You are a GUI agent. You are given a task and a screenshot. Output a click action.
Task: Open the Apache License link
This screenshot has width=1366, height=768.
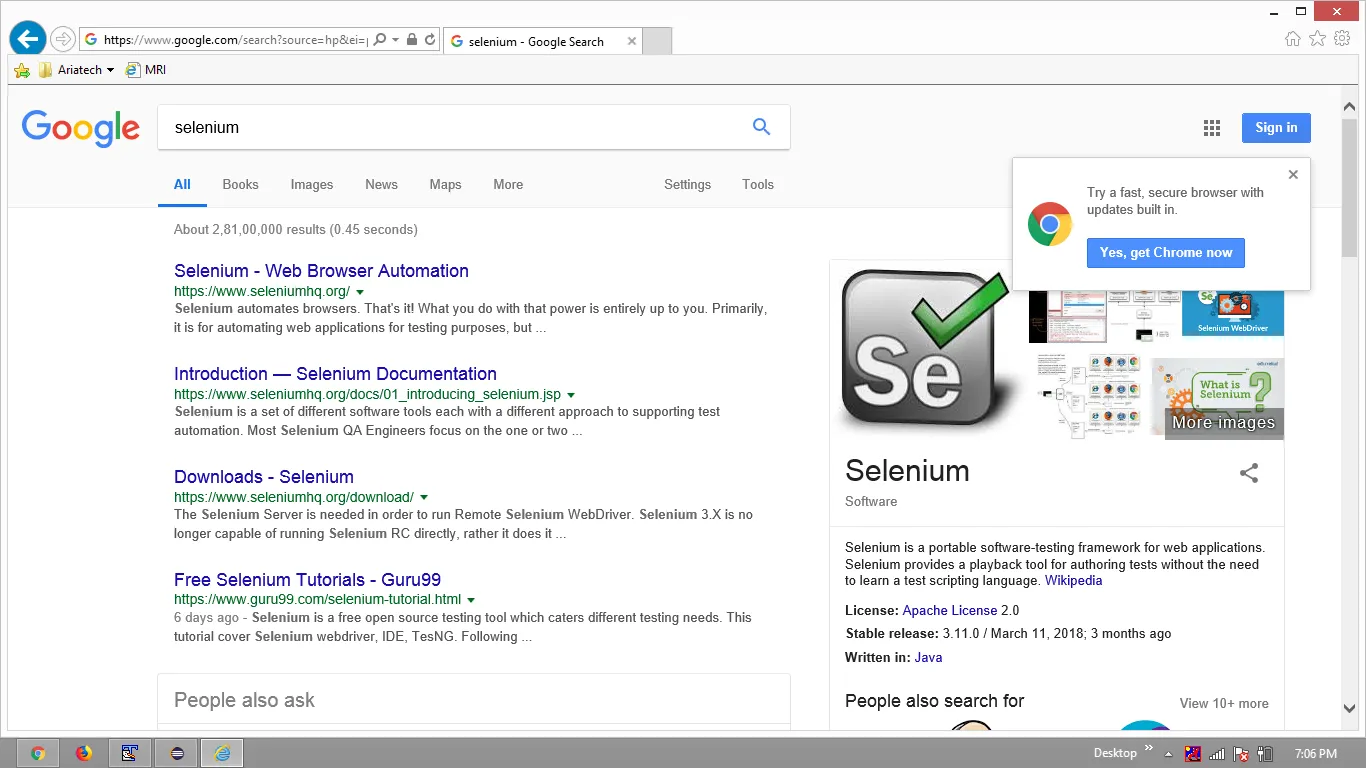[x=950, y=611]
